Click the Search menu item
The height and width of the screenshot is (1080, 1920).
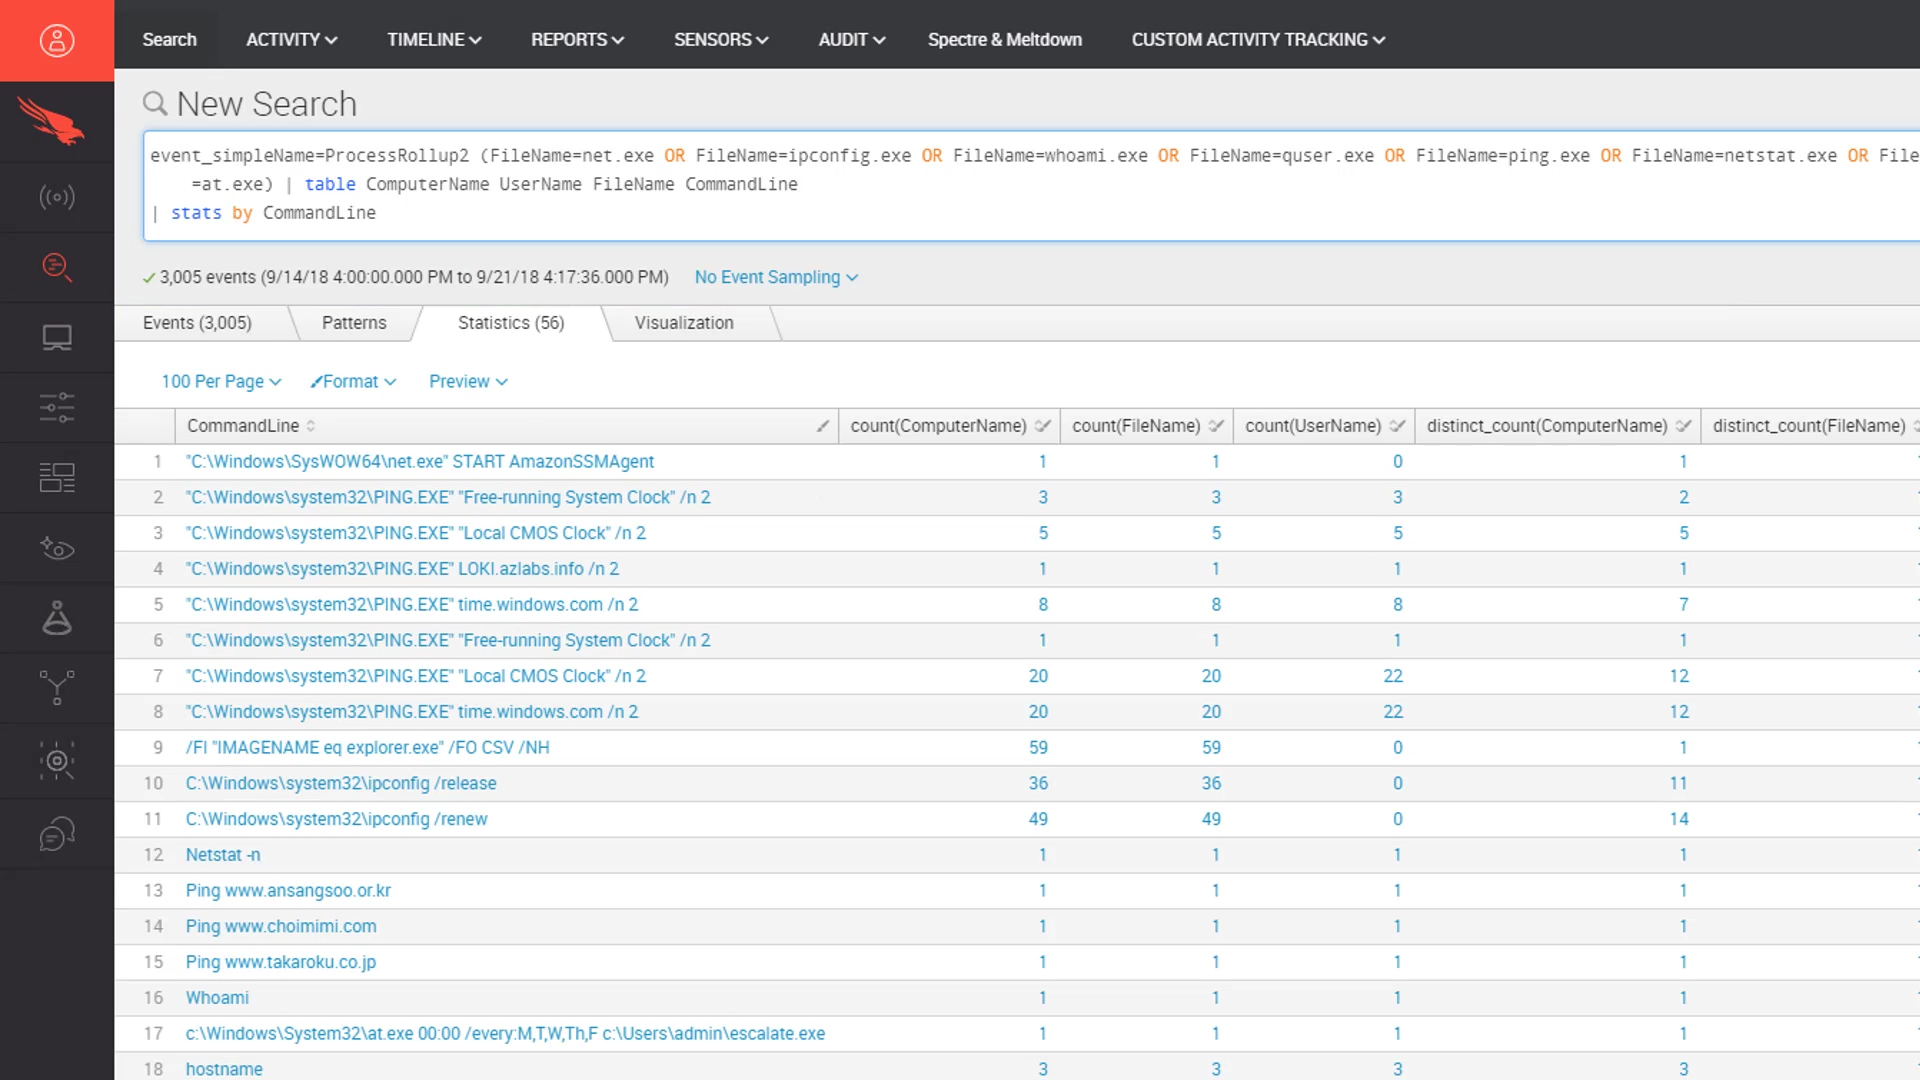pyautogui.click(x=169, y=40)
